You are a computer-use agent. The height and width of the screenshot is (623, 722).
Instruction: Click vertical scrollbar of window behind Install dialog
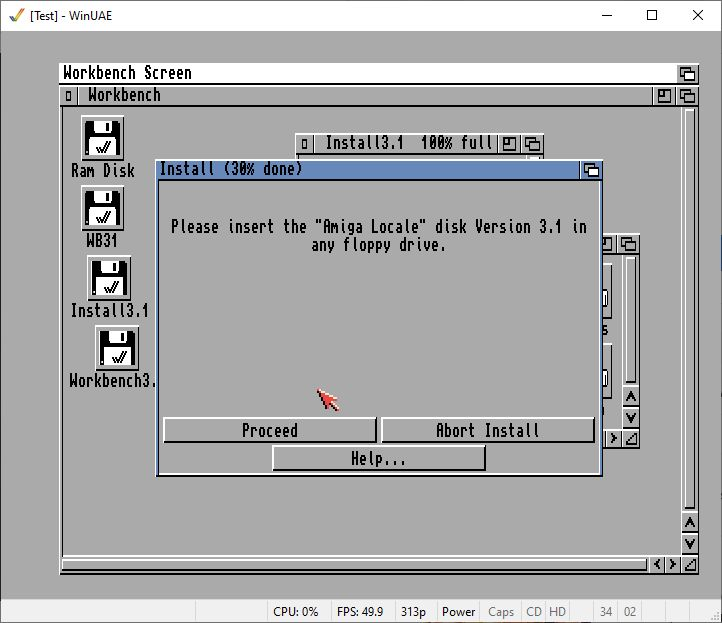pyautogui.click(x=631, y=320)
